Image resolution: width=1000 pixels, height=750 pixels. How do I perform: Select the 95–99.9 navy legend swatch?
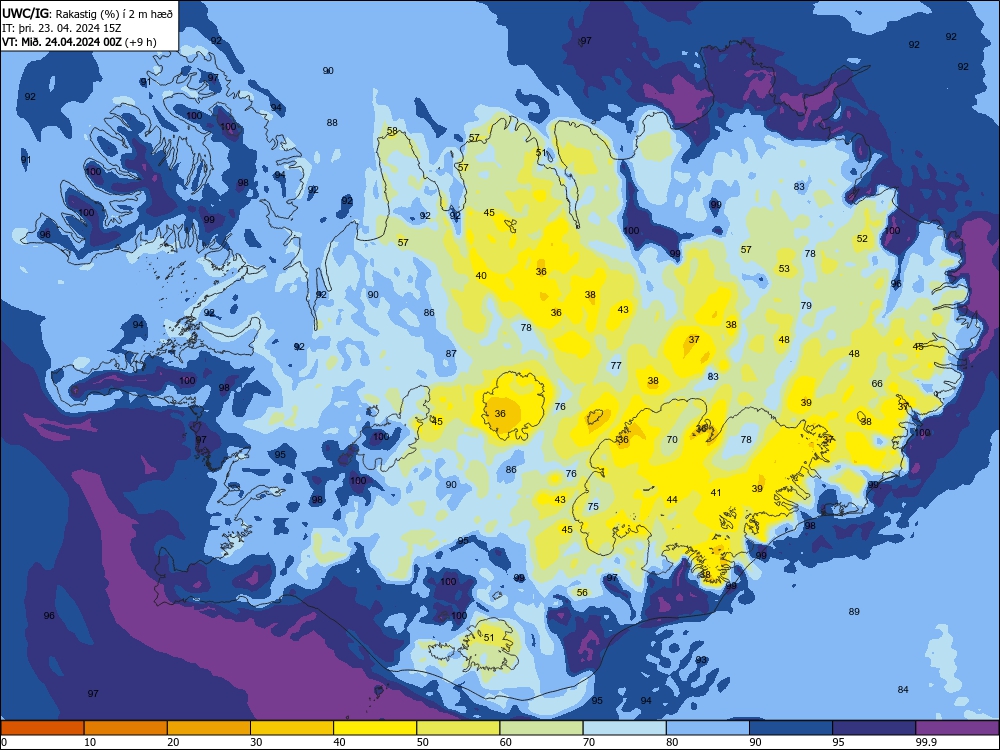coord(874,728)
